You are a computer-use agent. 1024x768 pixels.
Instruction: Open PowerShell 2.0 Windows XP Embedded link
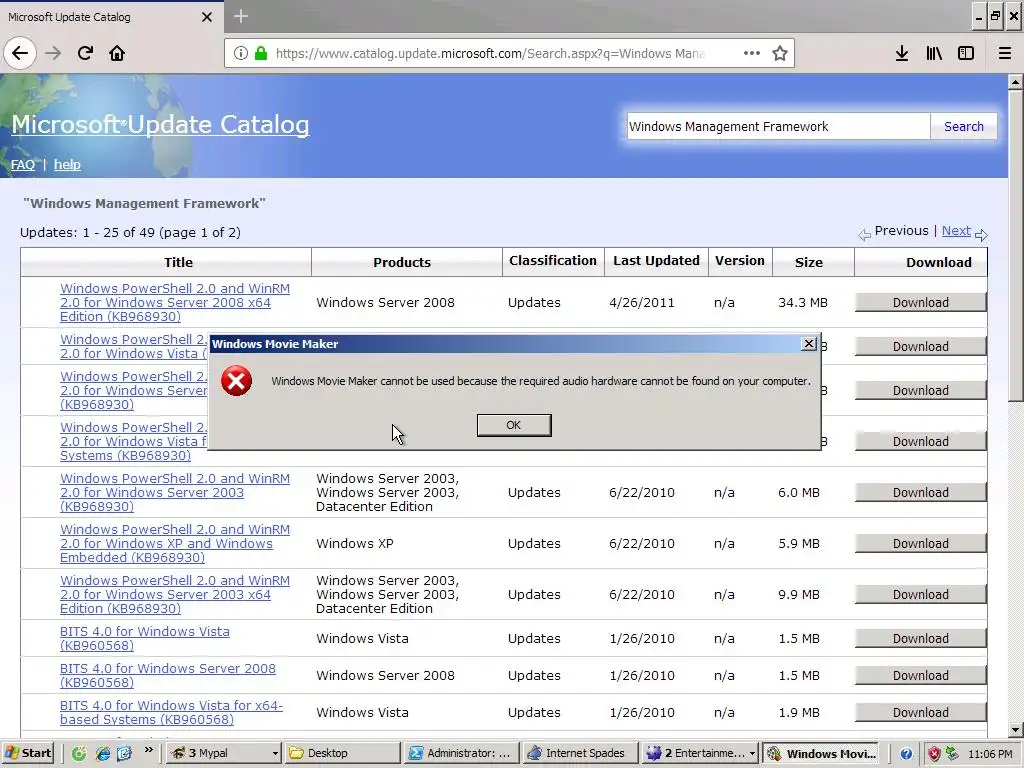coord(174,543)
